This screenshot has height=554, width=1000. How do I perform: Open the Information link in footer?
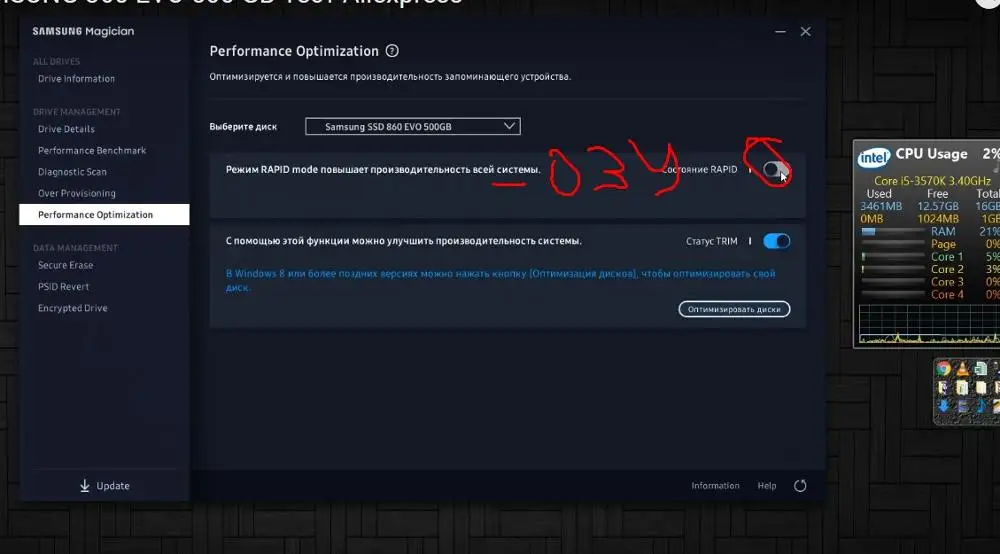(716, 486)
